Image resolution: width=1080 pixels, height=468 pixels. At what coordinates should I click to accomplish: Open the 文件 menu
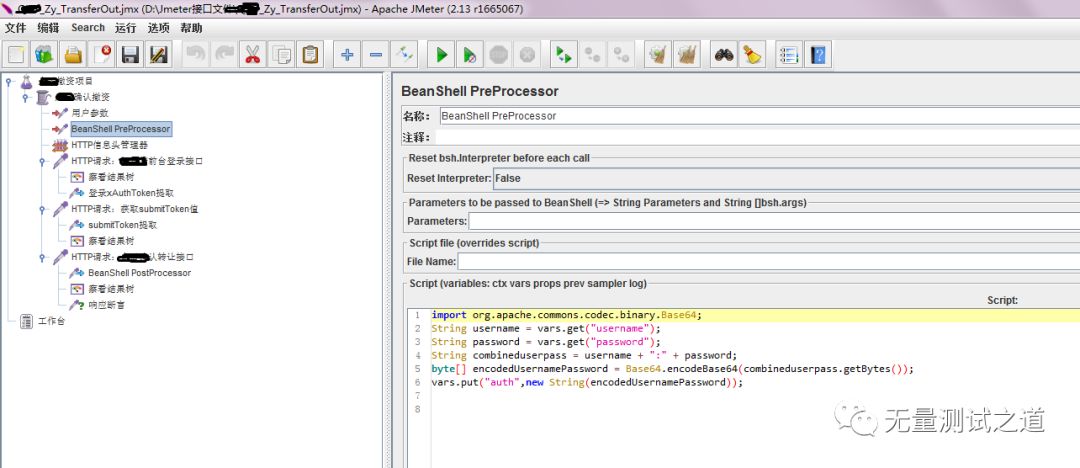point(16,28)
